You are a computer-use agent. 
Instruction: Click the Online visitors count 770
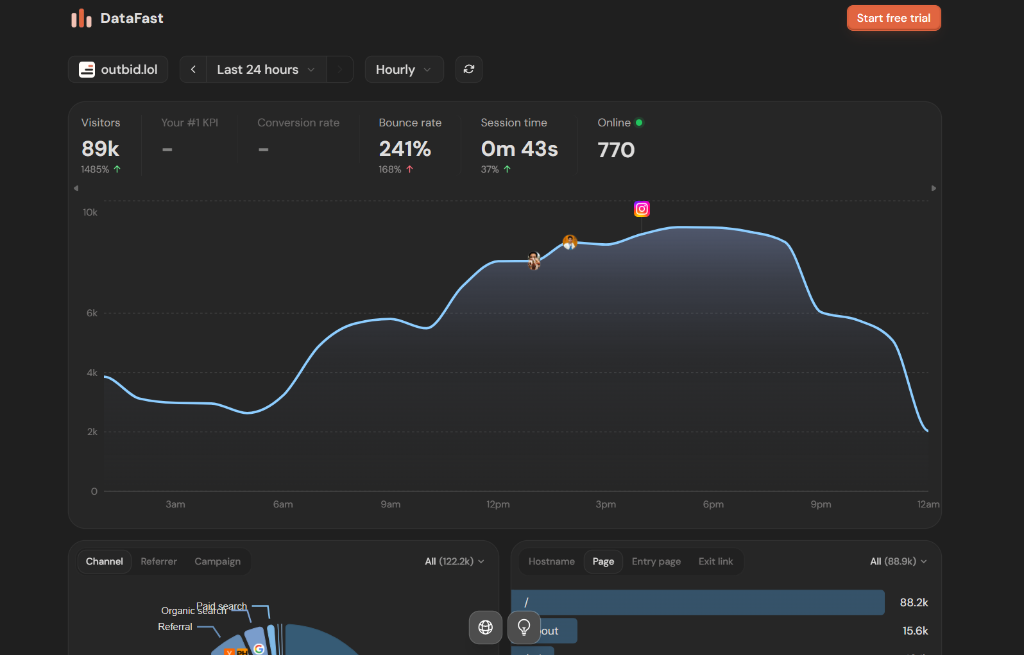click(616, 150)
